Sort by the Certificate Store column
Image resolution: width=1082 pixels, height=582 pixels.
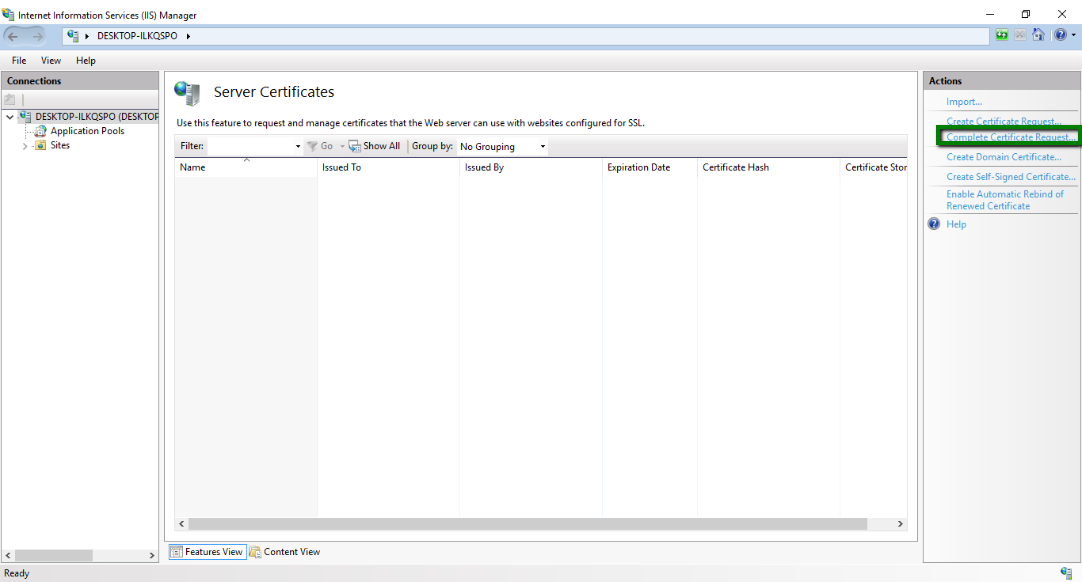pos(874,168)
